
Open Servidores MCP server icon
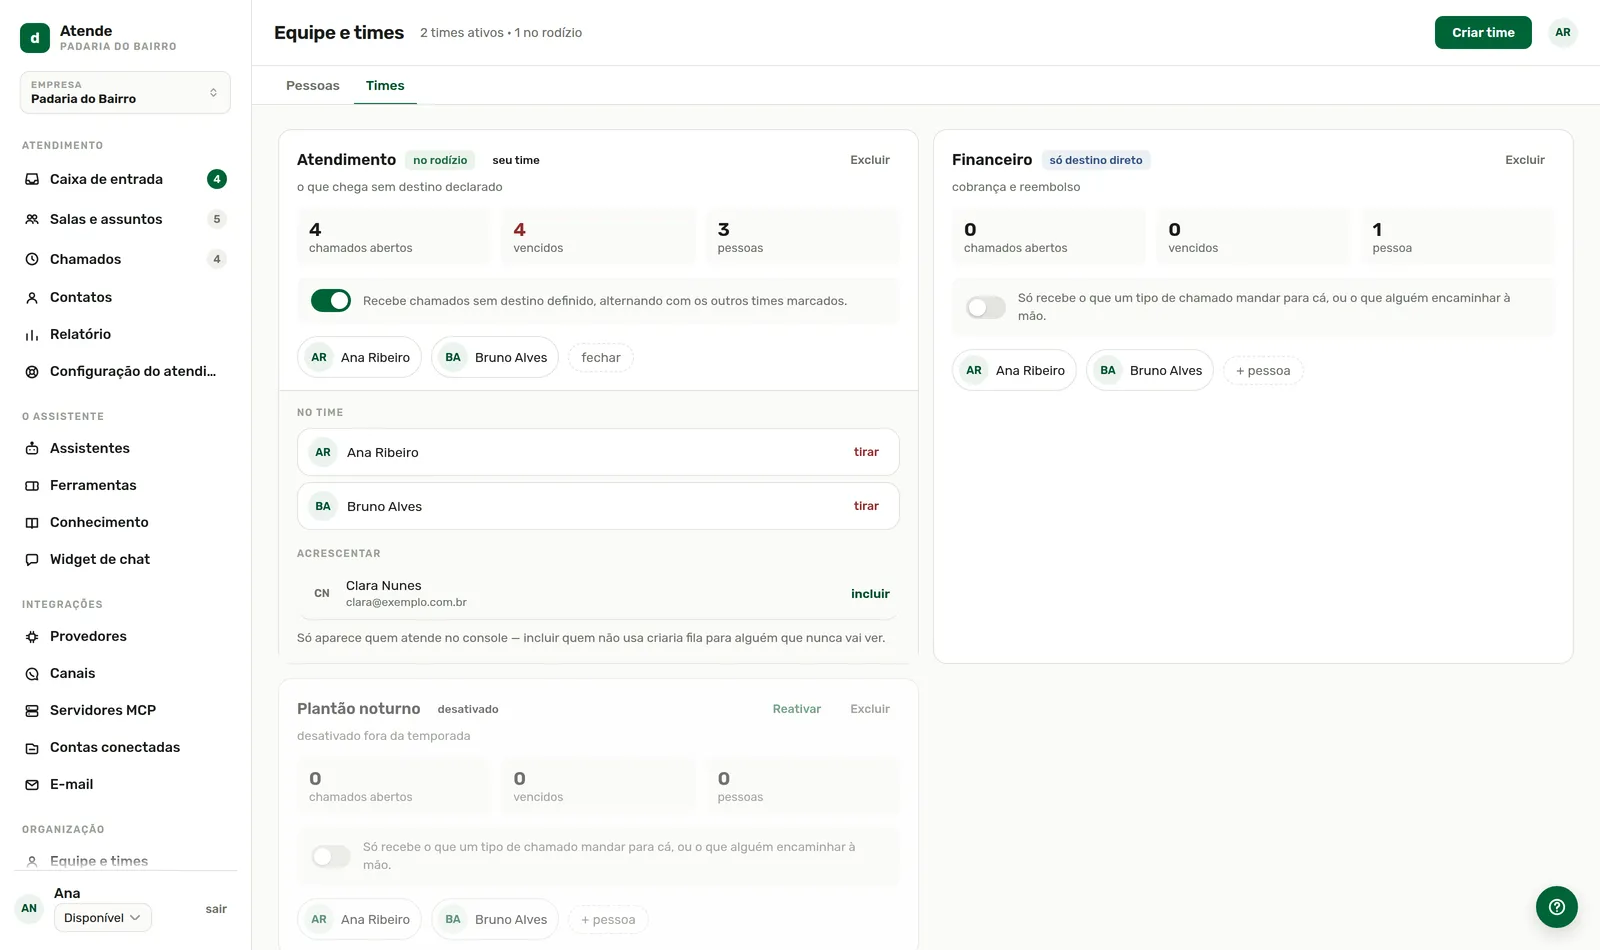click(x=32, y=711)
